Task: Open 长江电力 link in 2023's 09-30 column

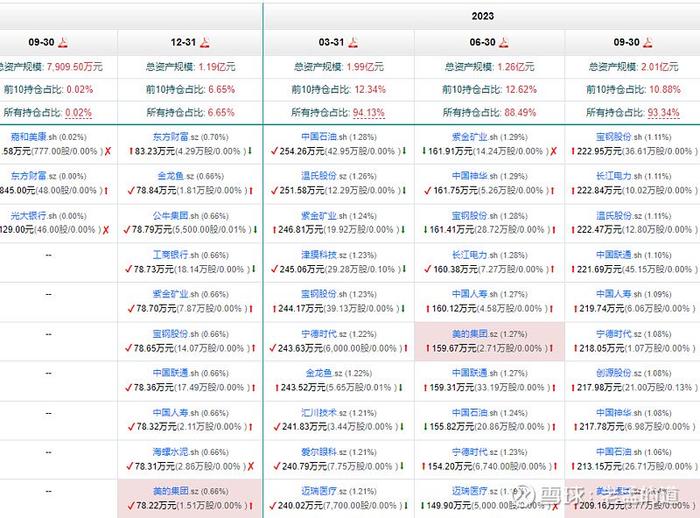Action: pos(614,176)
